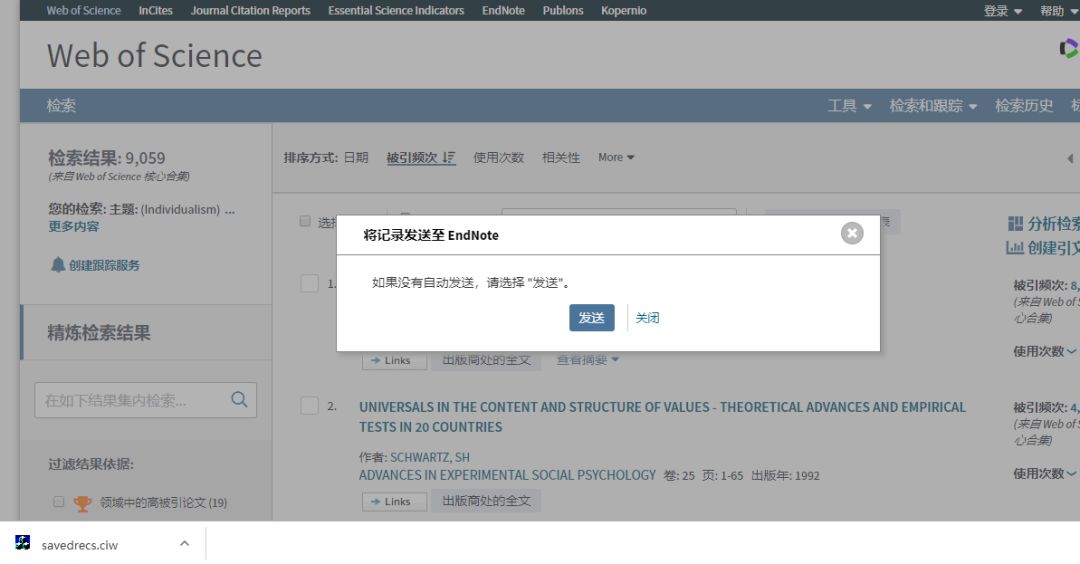
Task: Tick checkbox for result 2
Action: pyautogui.click(x=309, y=406)
